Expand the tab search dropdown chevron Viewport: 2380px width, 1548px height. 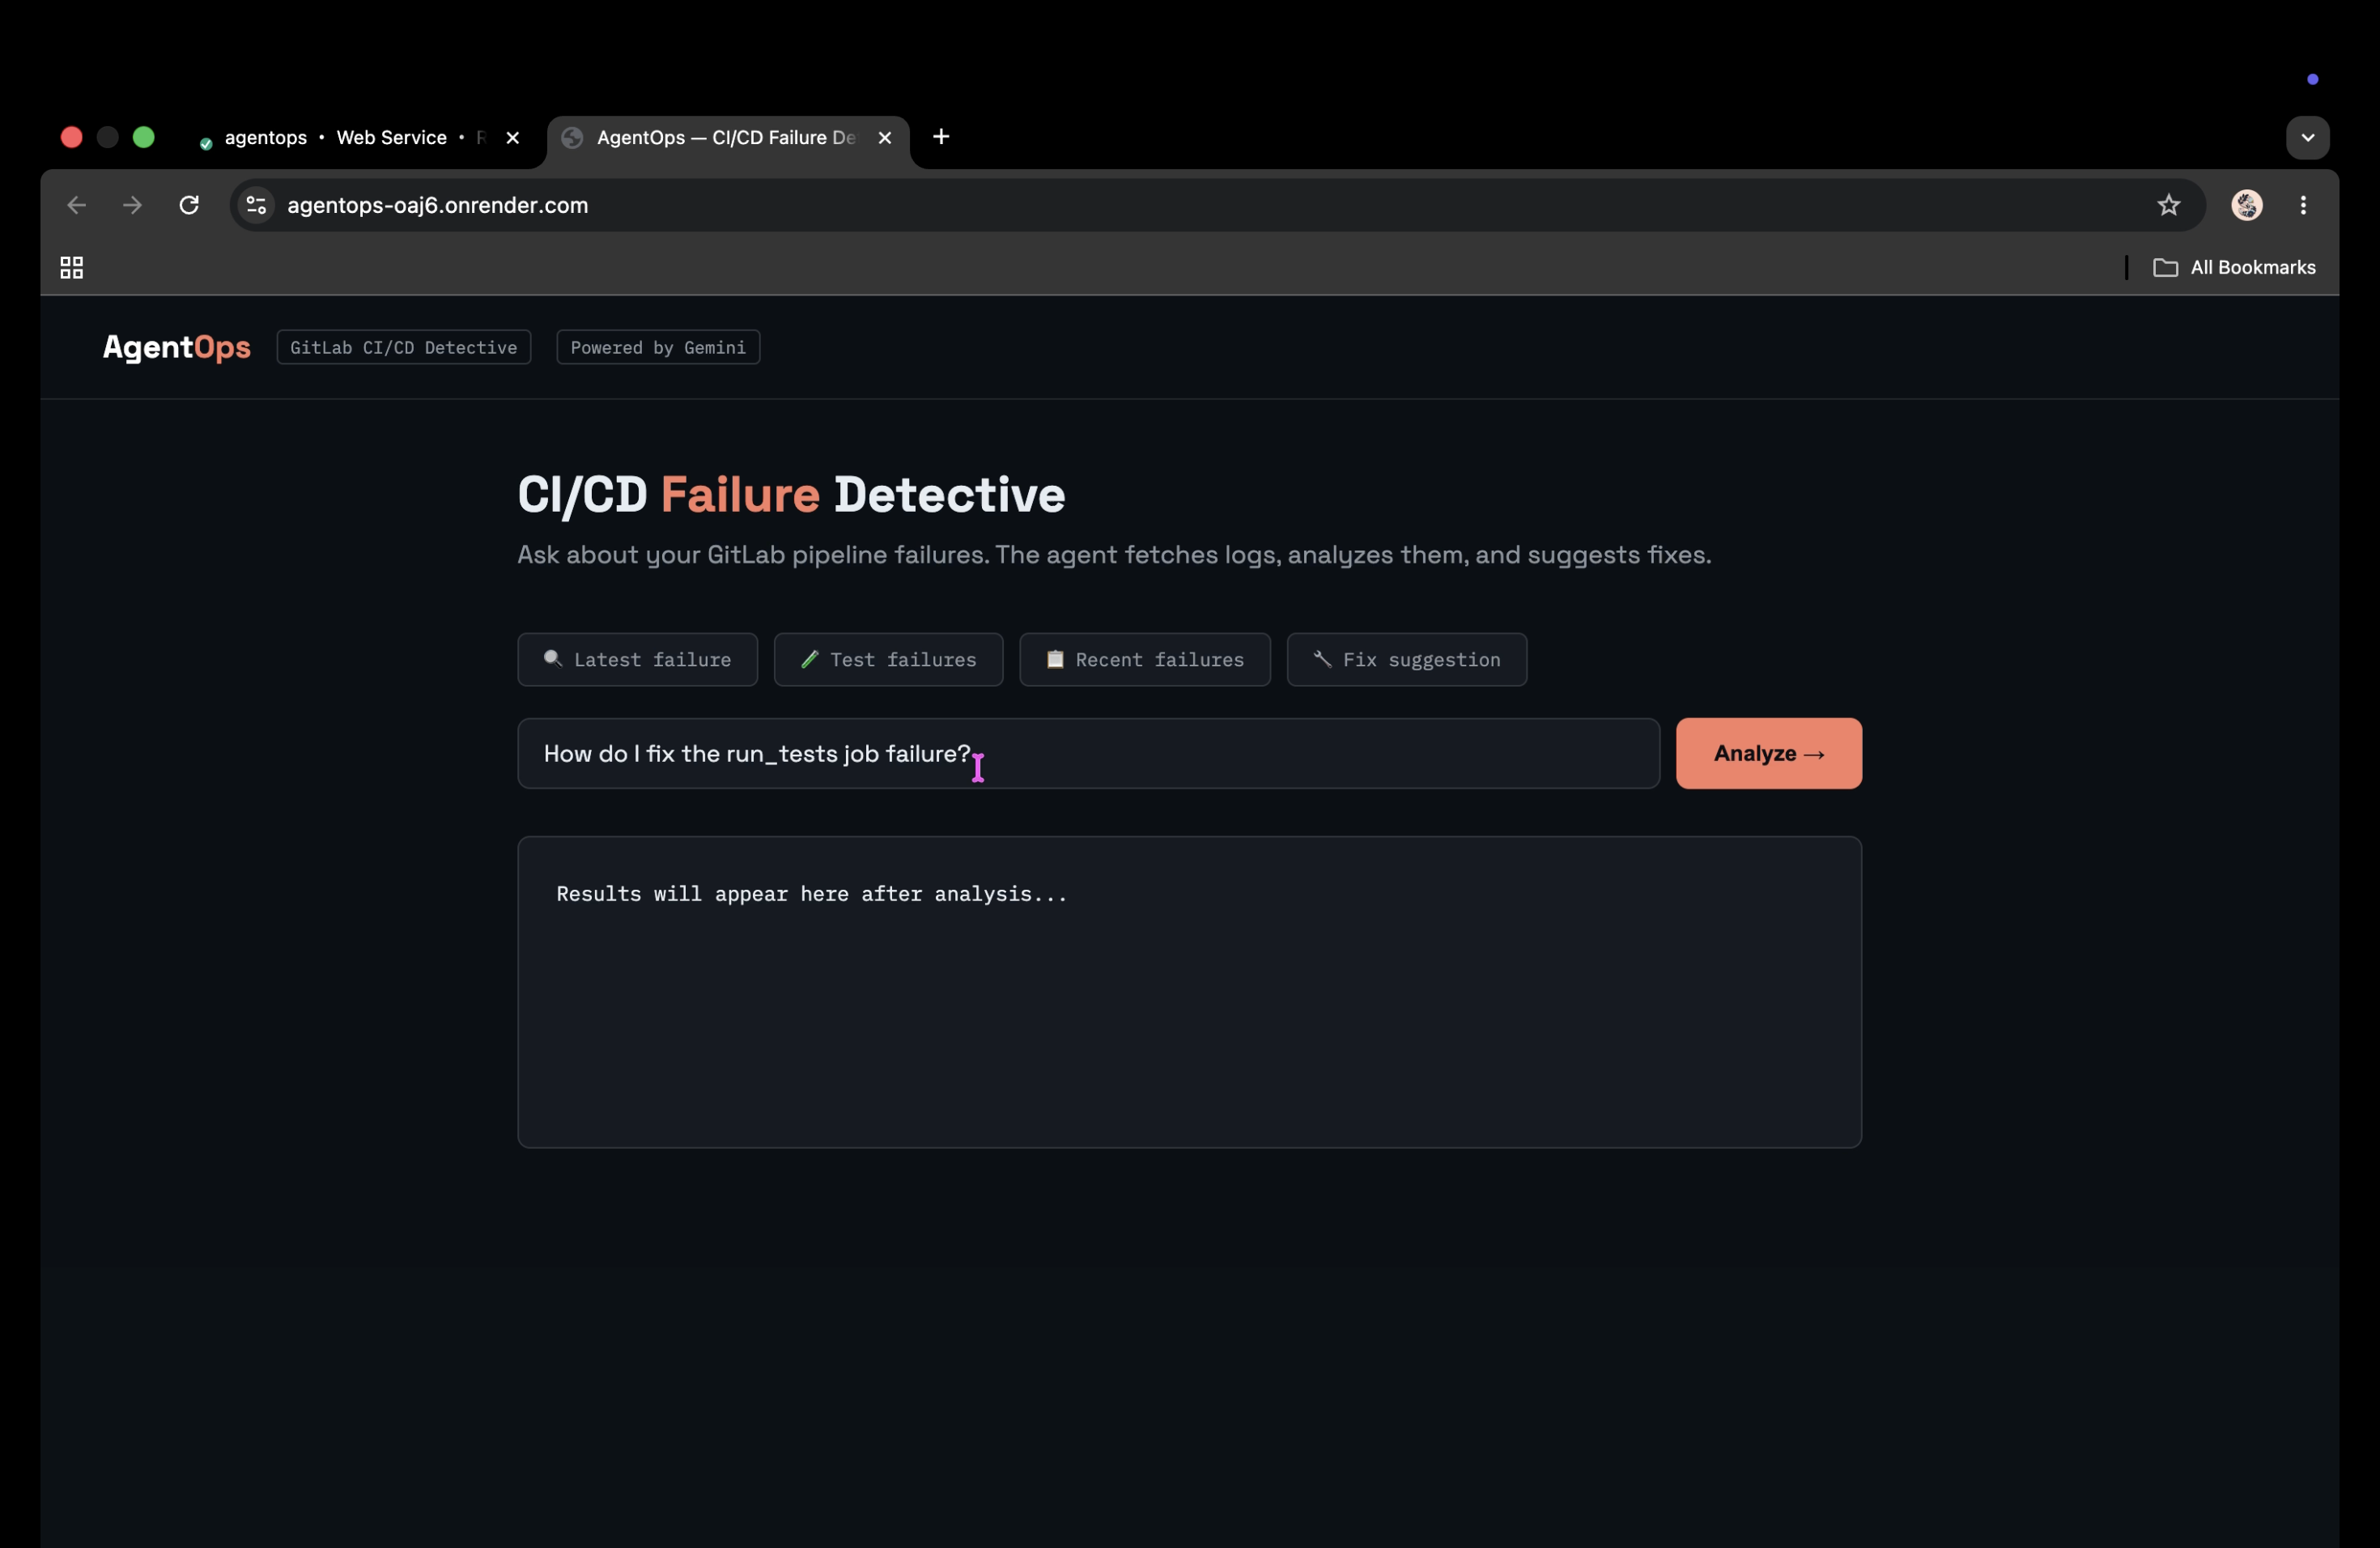click(x=2307, y=137)
